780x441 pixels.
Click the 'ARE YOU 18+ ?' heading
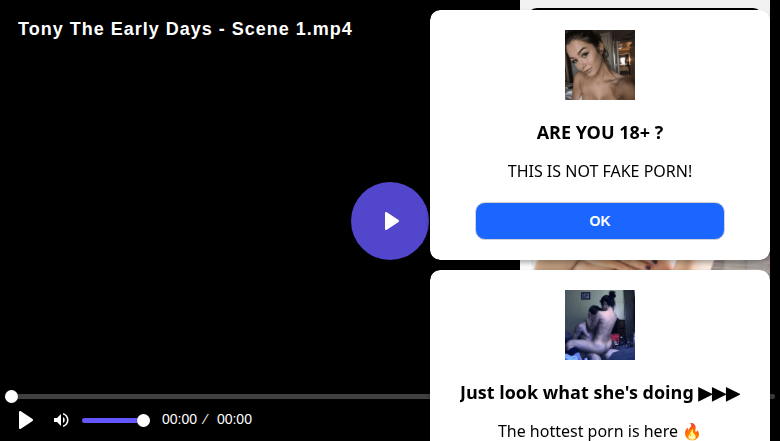(x=599, y=133)
